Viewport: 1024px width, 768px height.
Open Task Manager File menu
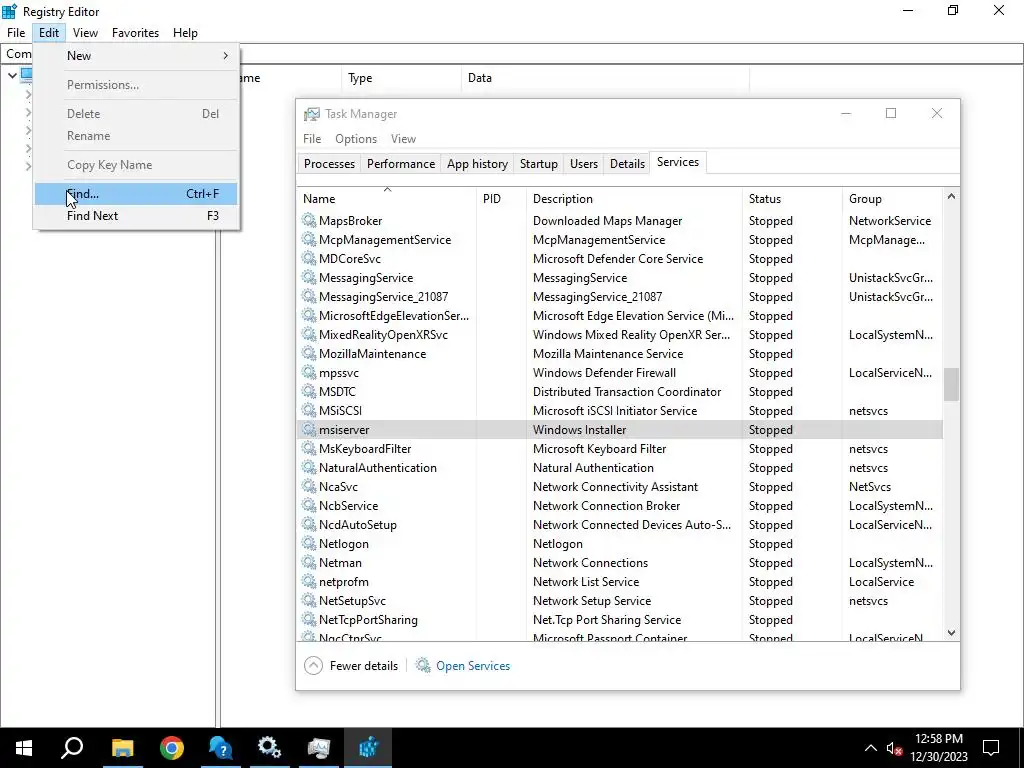pos(312,139)
